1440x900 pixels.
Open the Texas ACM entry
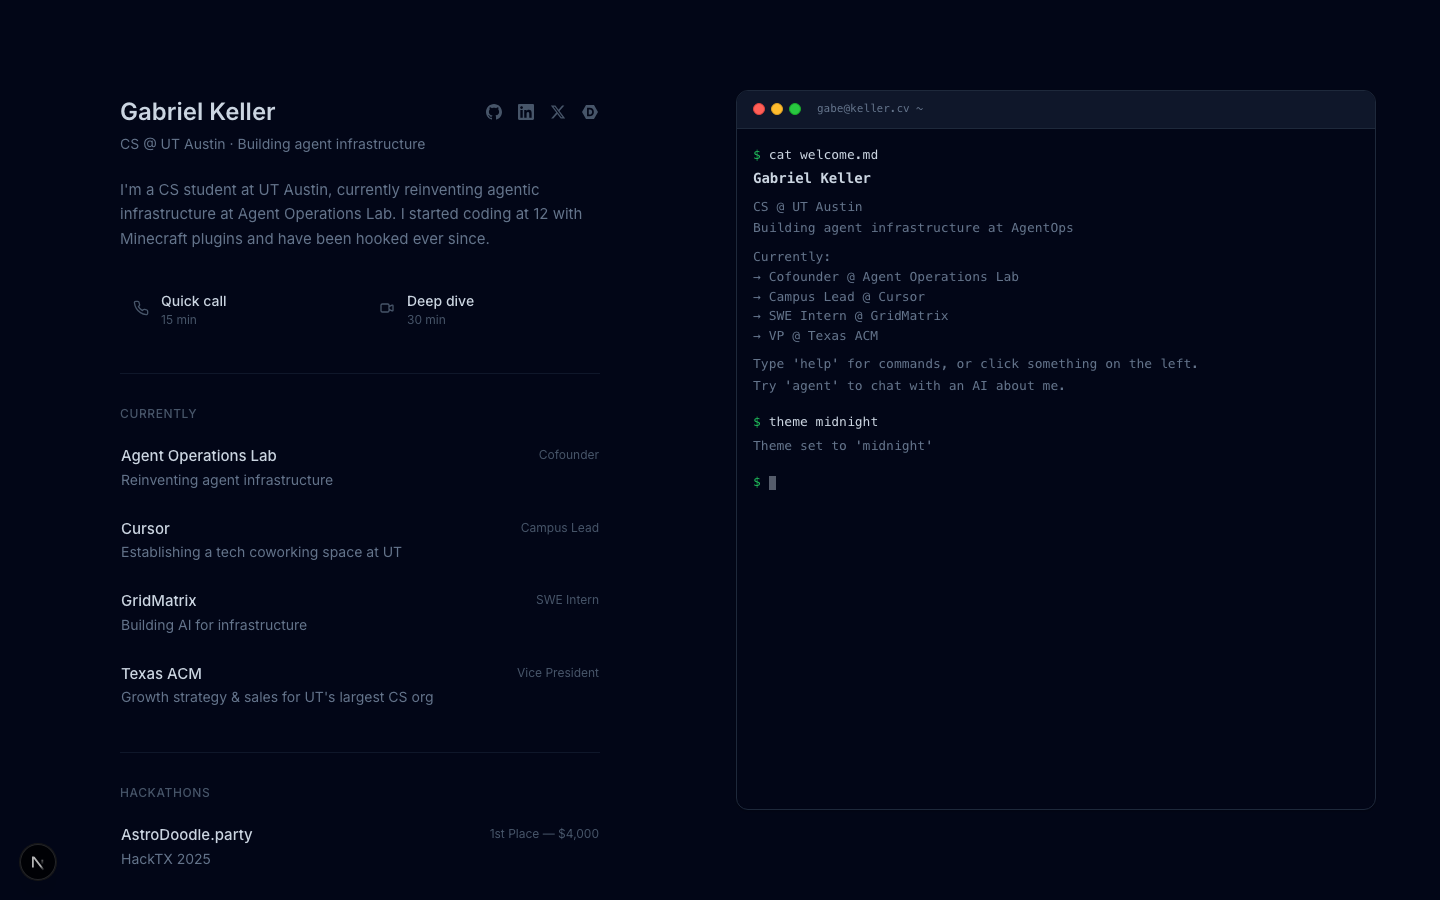[x=161, y=674]
